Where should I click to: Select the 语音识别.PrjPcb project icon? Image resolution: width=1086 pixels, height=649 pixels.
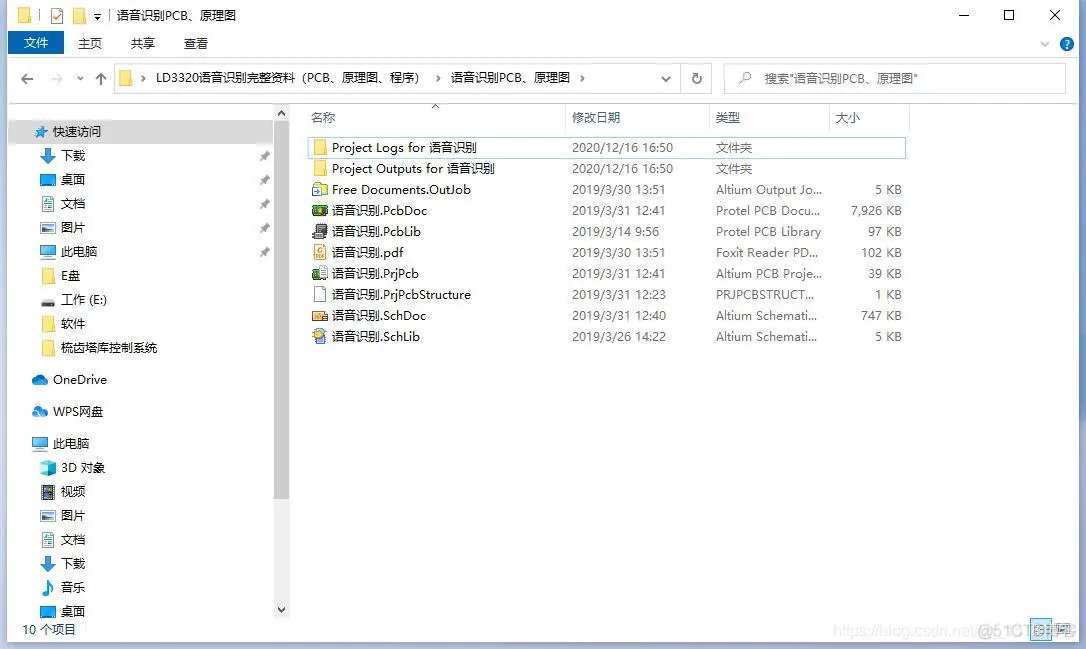tap(319, 274)
